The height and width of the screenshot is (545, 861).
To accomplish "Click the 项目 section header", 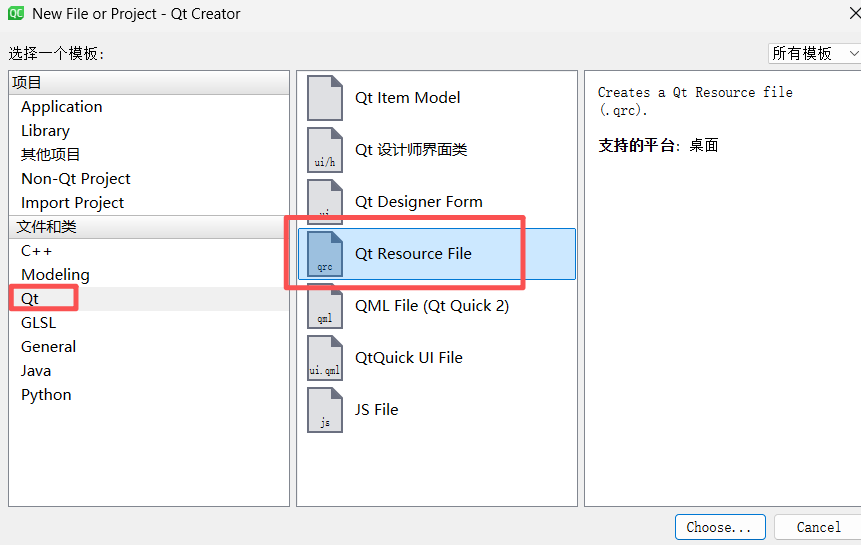I will click(x=149, y=83).
